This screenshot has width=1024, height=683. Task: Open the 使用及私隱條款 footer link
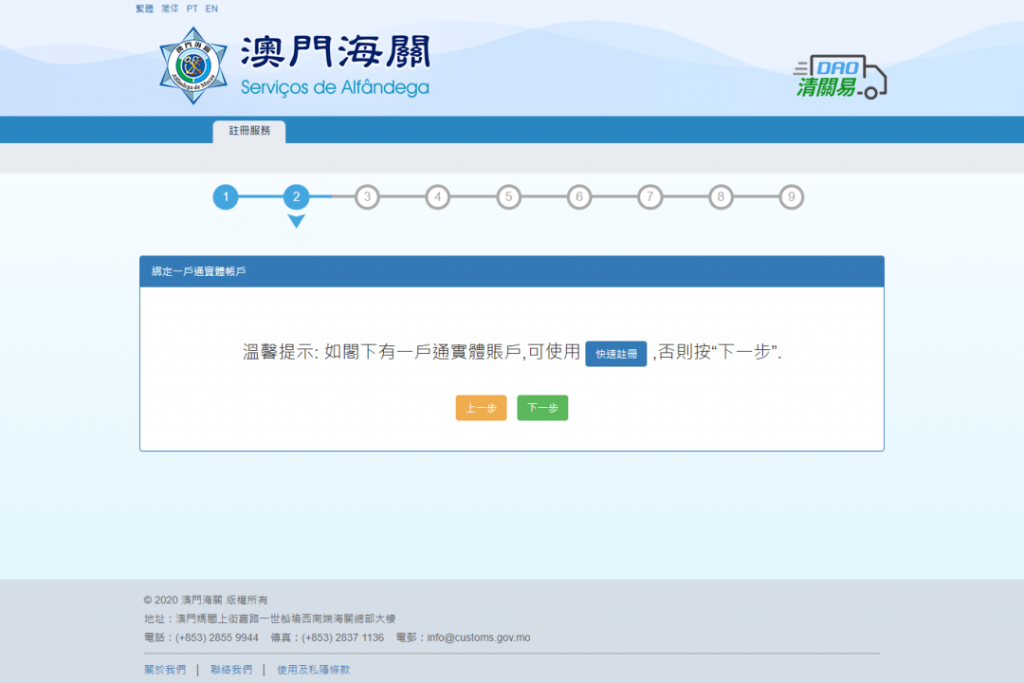[313, 670]
